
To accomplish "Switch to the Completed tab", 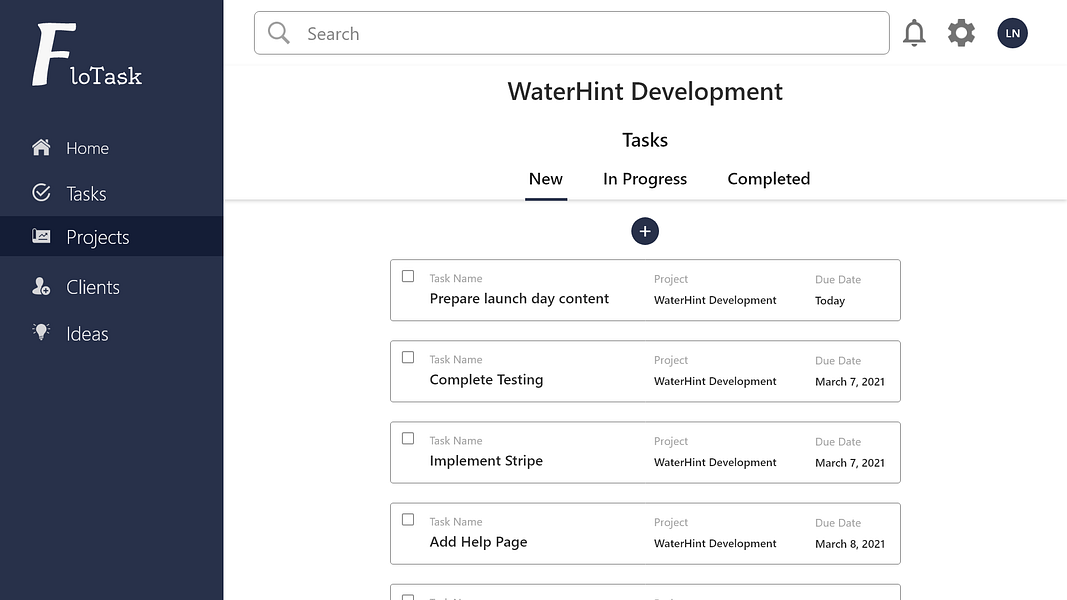I will pyautogui.click(x=768, y=179).
